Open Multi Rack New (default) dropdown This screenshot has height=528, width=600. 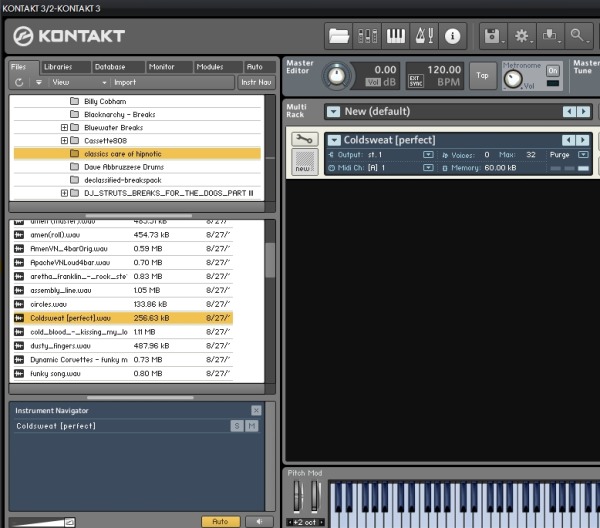(x=333, y=112)
